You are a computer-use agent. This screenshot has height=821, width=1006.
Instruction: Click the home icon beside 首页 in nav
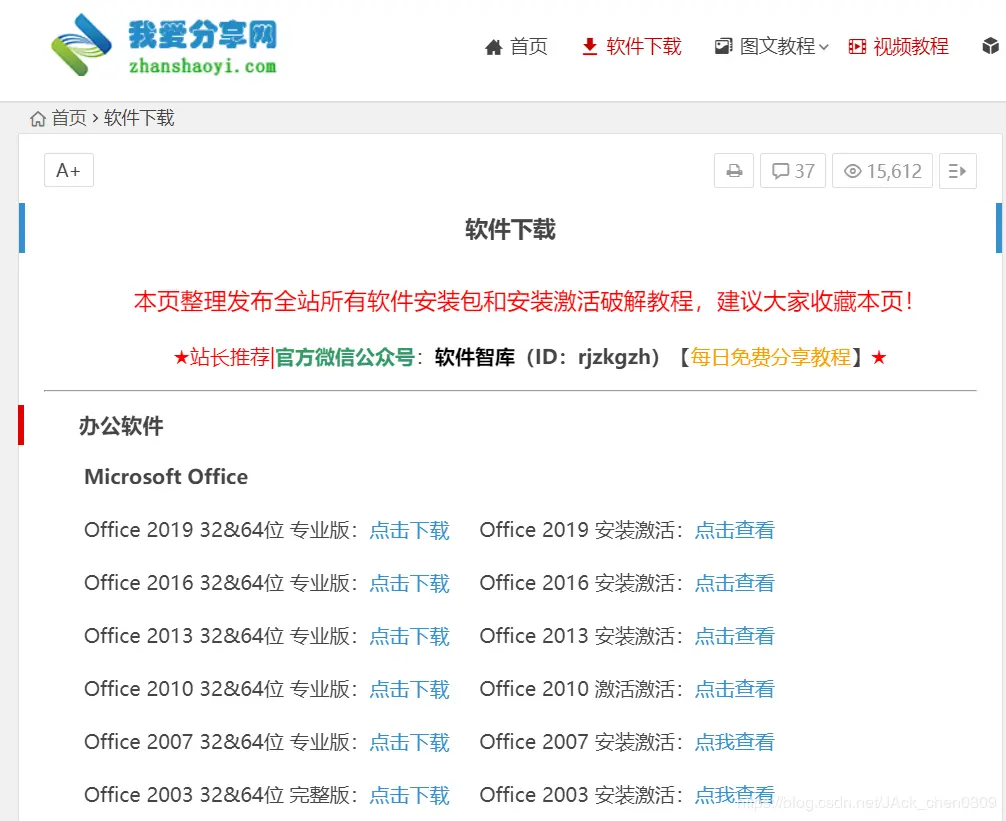494,47
